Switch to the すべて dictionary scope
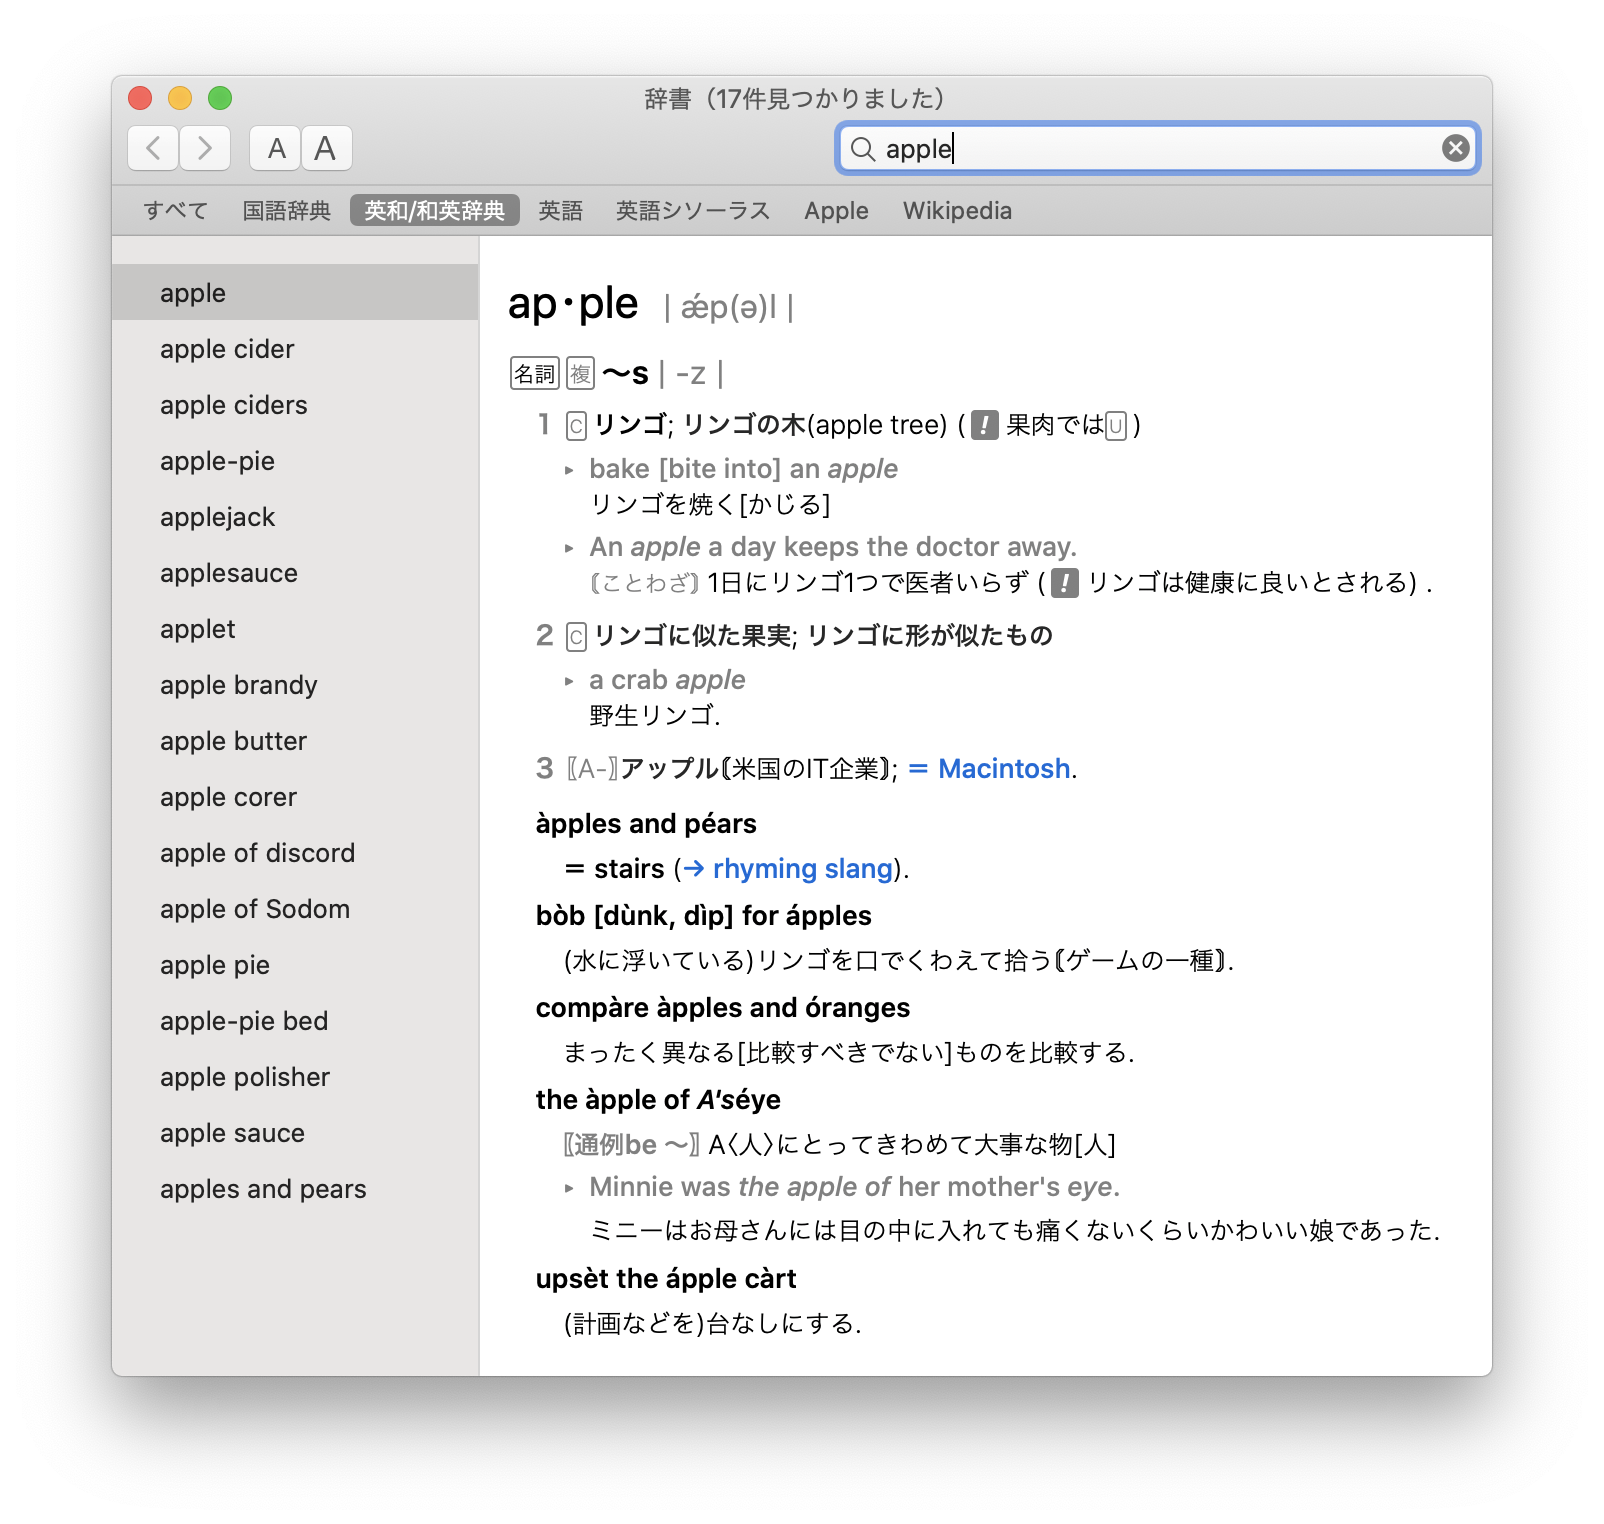This screenshot has height=1524, width=1604. [174, 210]
